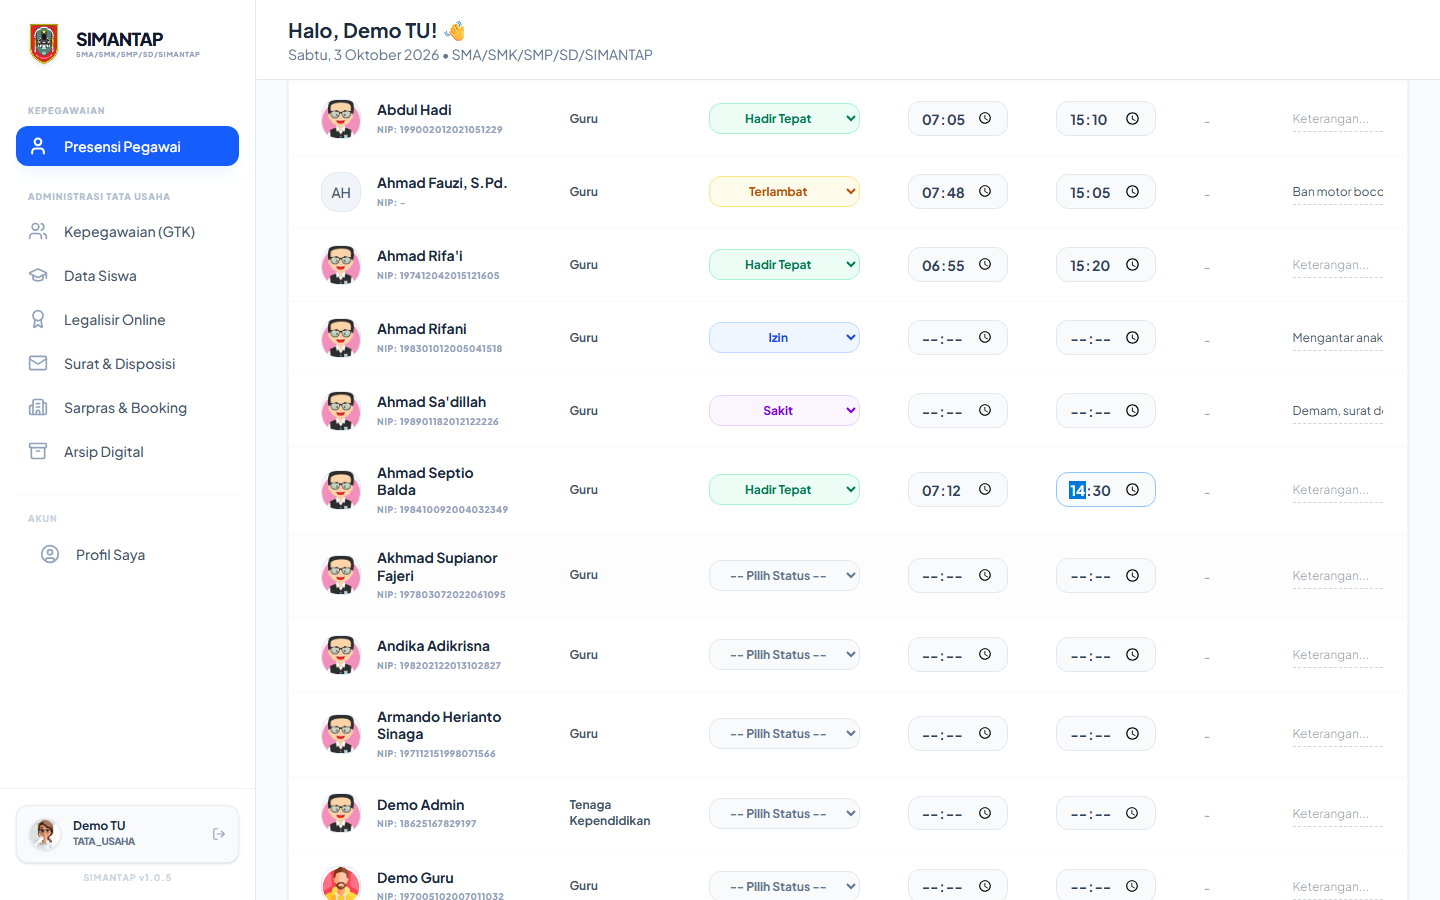Click check-out time field for Ahmad Sa'dillah
Viewport: 1440px width, 900px height.
[1105, 411]
